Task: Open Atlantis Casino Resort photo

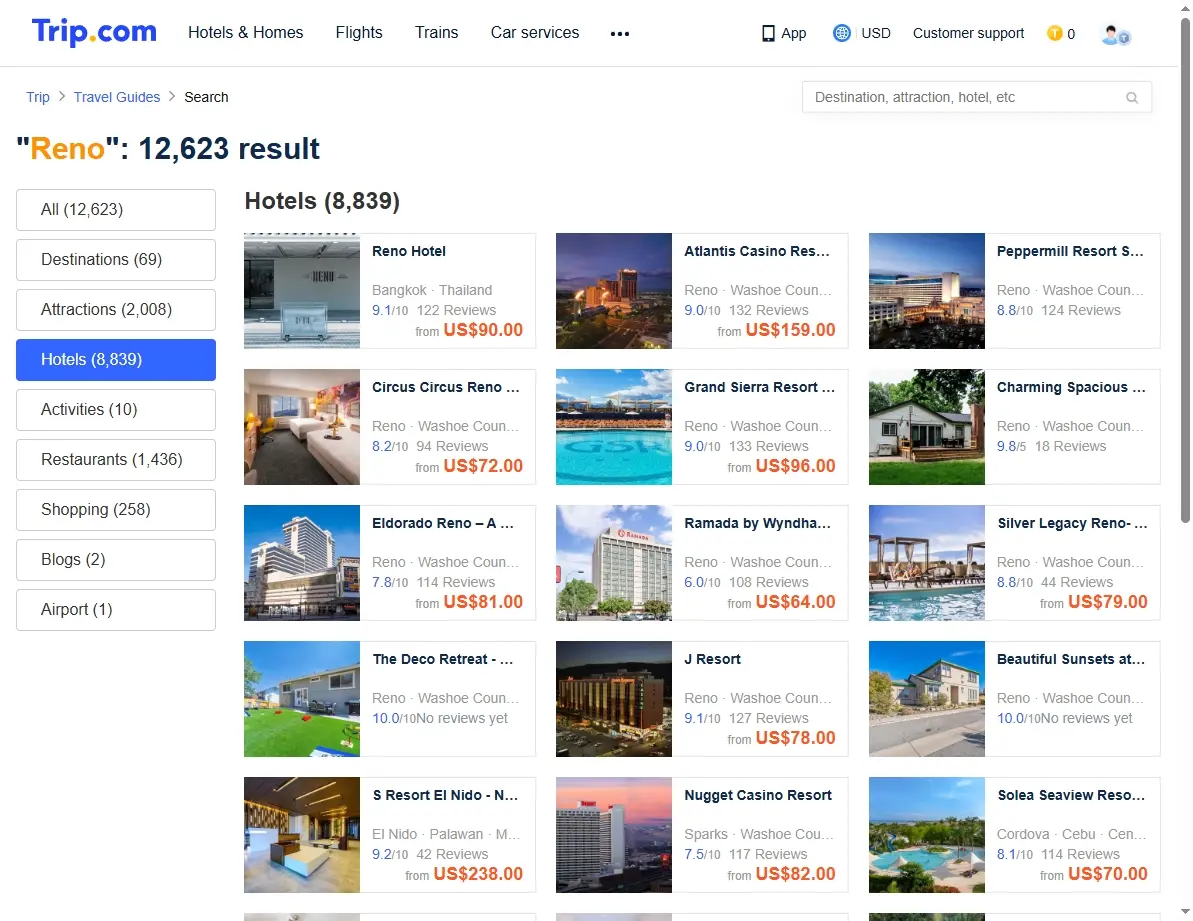Action: [x=614, y=291]
